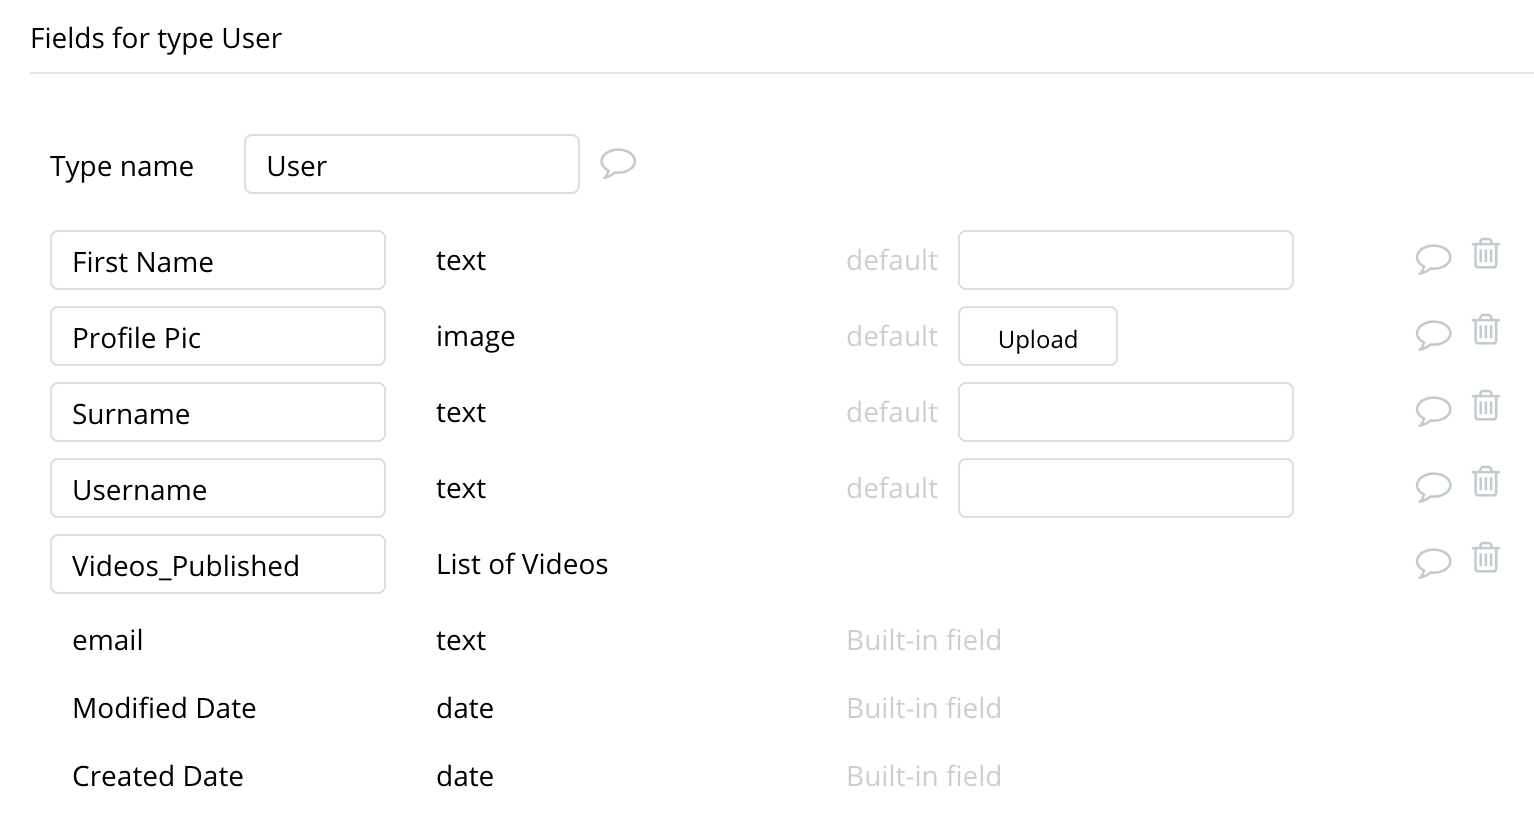This screenshot has height=830, width=1534.
Task: Open comments on the Username field
Action: pyautogui.click(x=1434, y=486)
